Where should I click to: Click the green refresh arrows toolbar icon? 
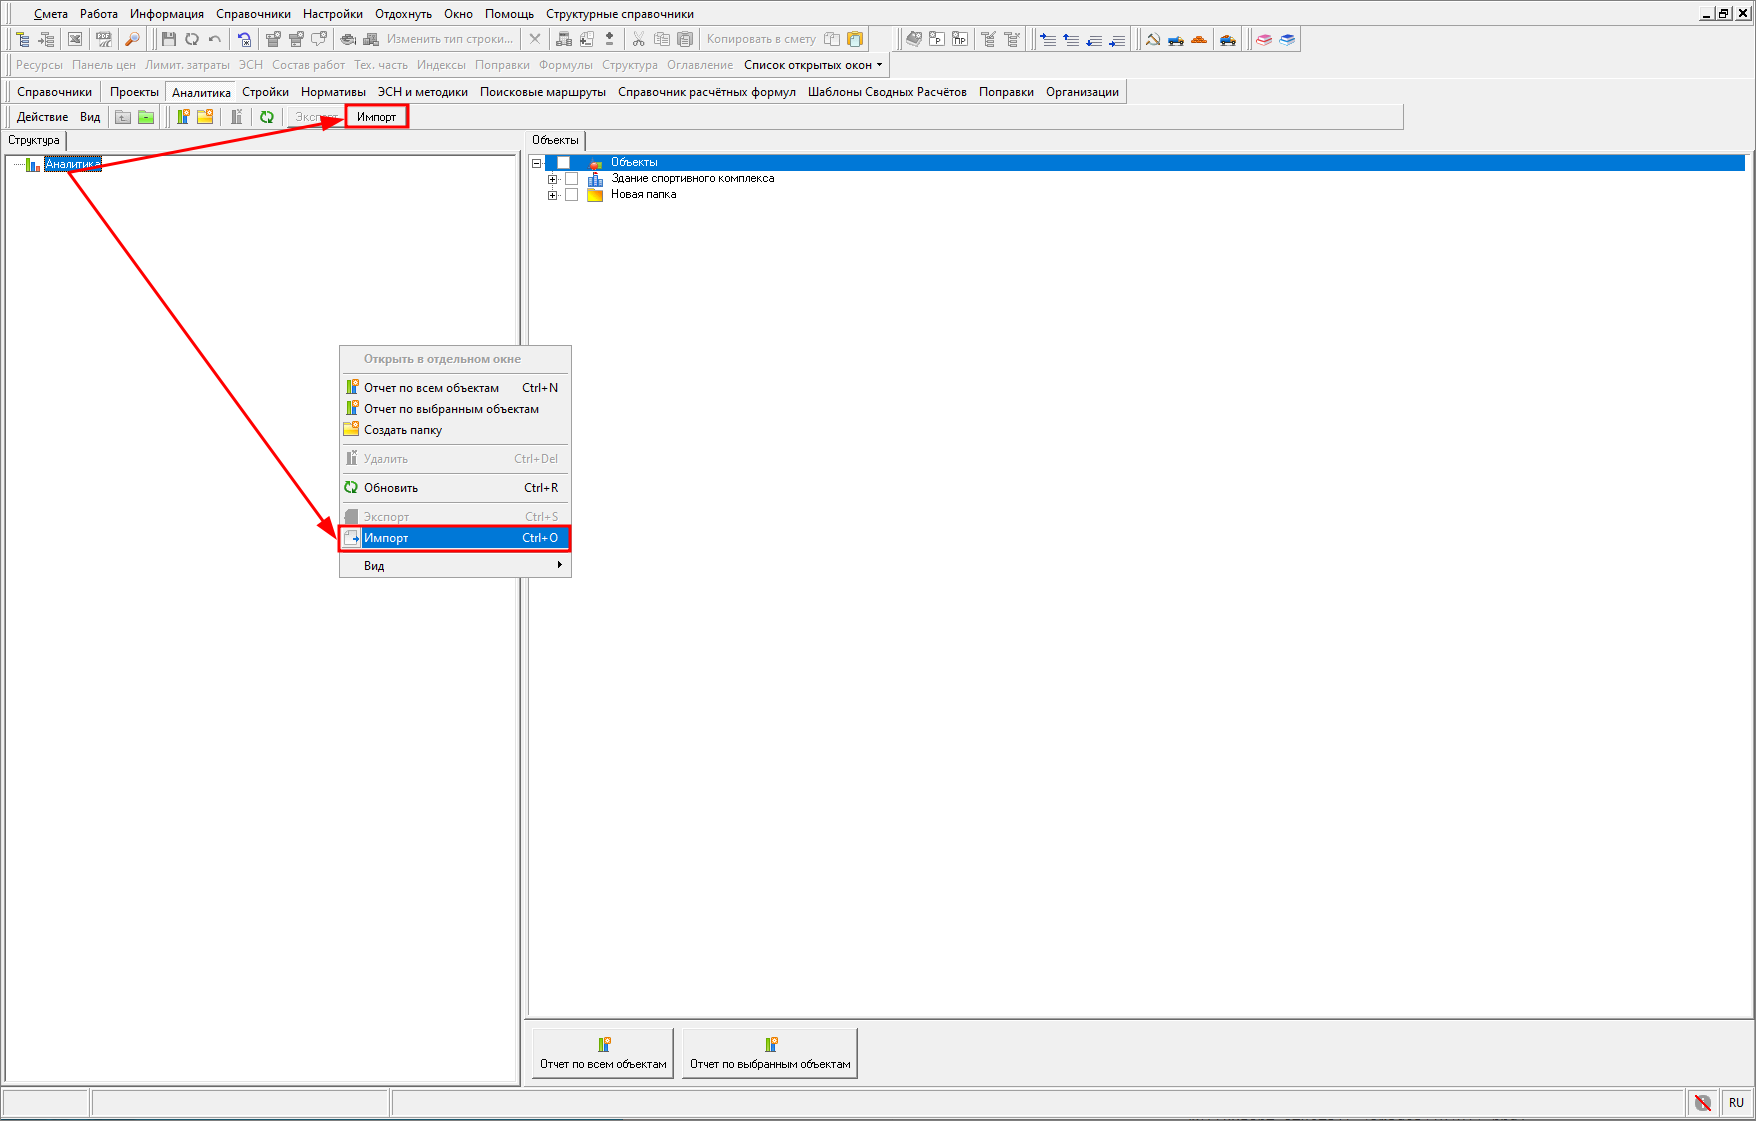267,117
